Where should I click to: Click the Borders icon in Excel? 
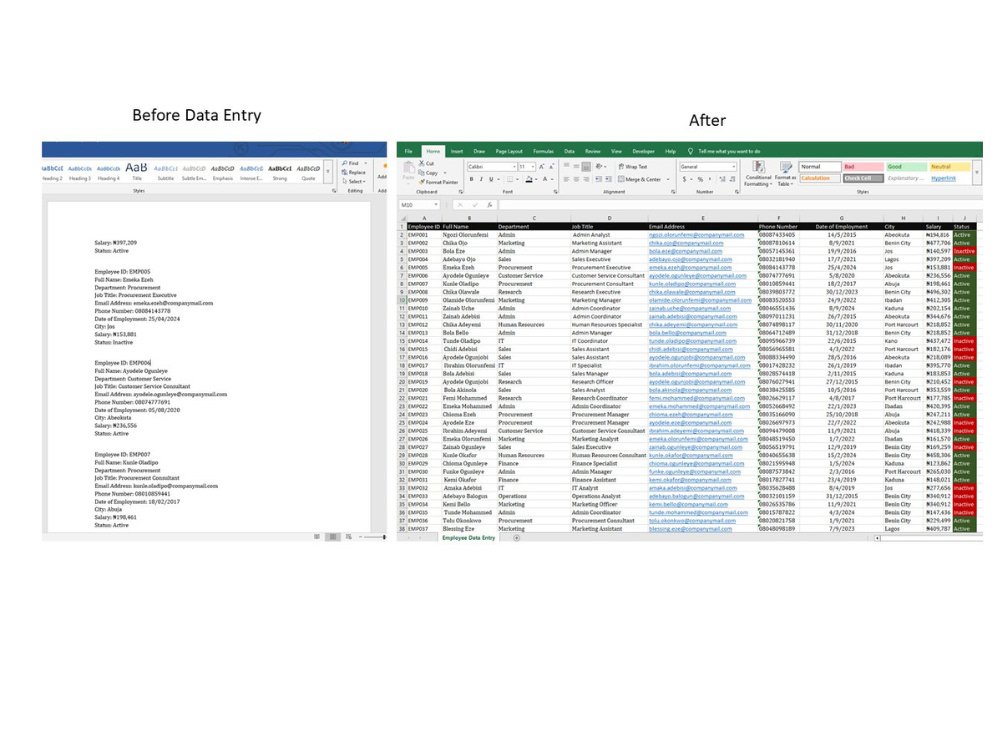[510, 179]
